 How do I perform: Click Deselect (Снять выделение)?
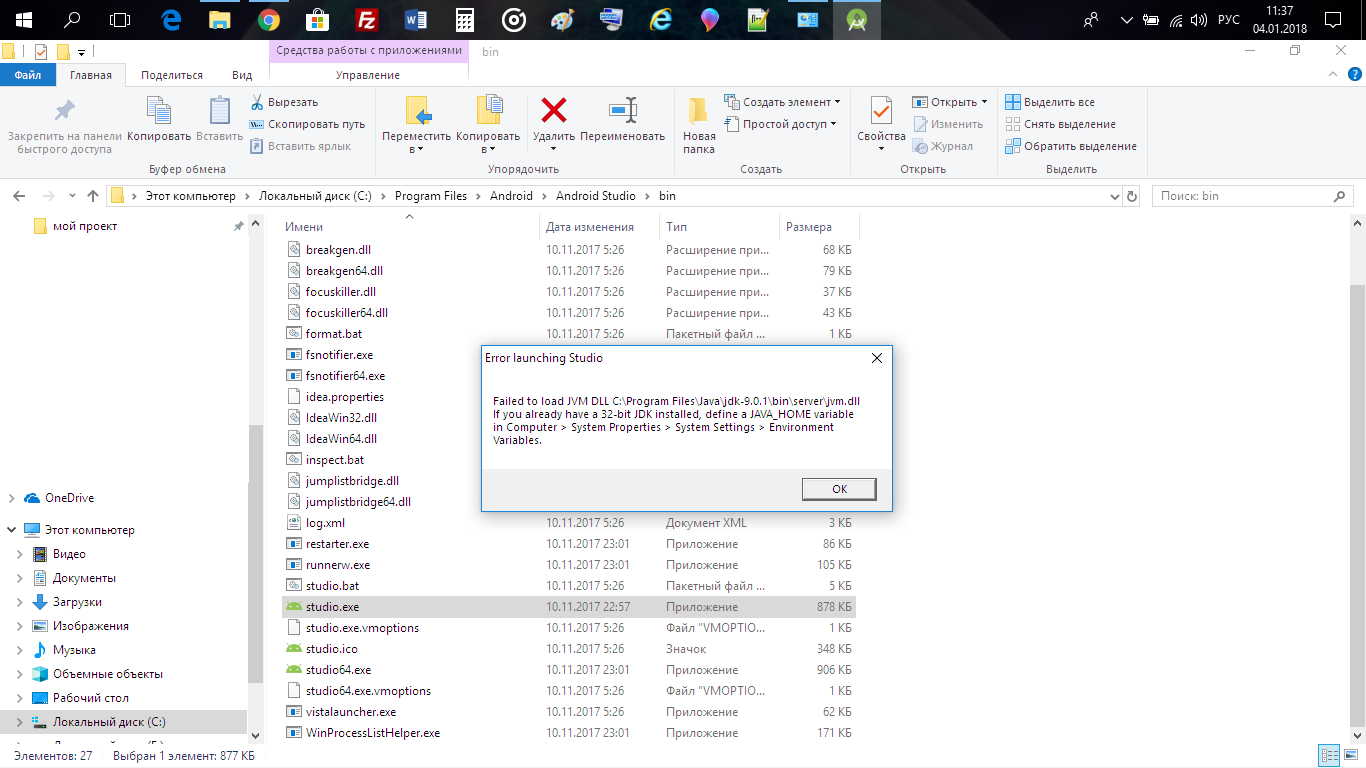(1060, 124)
